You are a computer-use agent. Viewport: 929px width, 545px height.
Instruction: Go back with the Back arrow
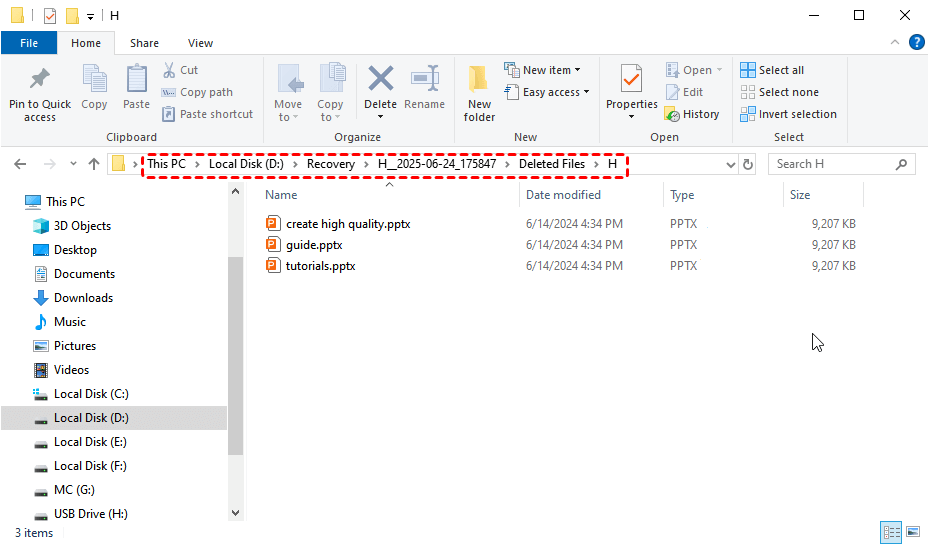[x=20, y=164]
